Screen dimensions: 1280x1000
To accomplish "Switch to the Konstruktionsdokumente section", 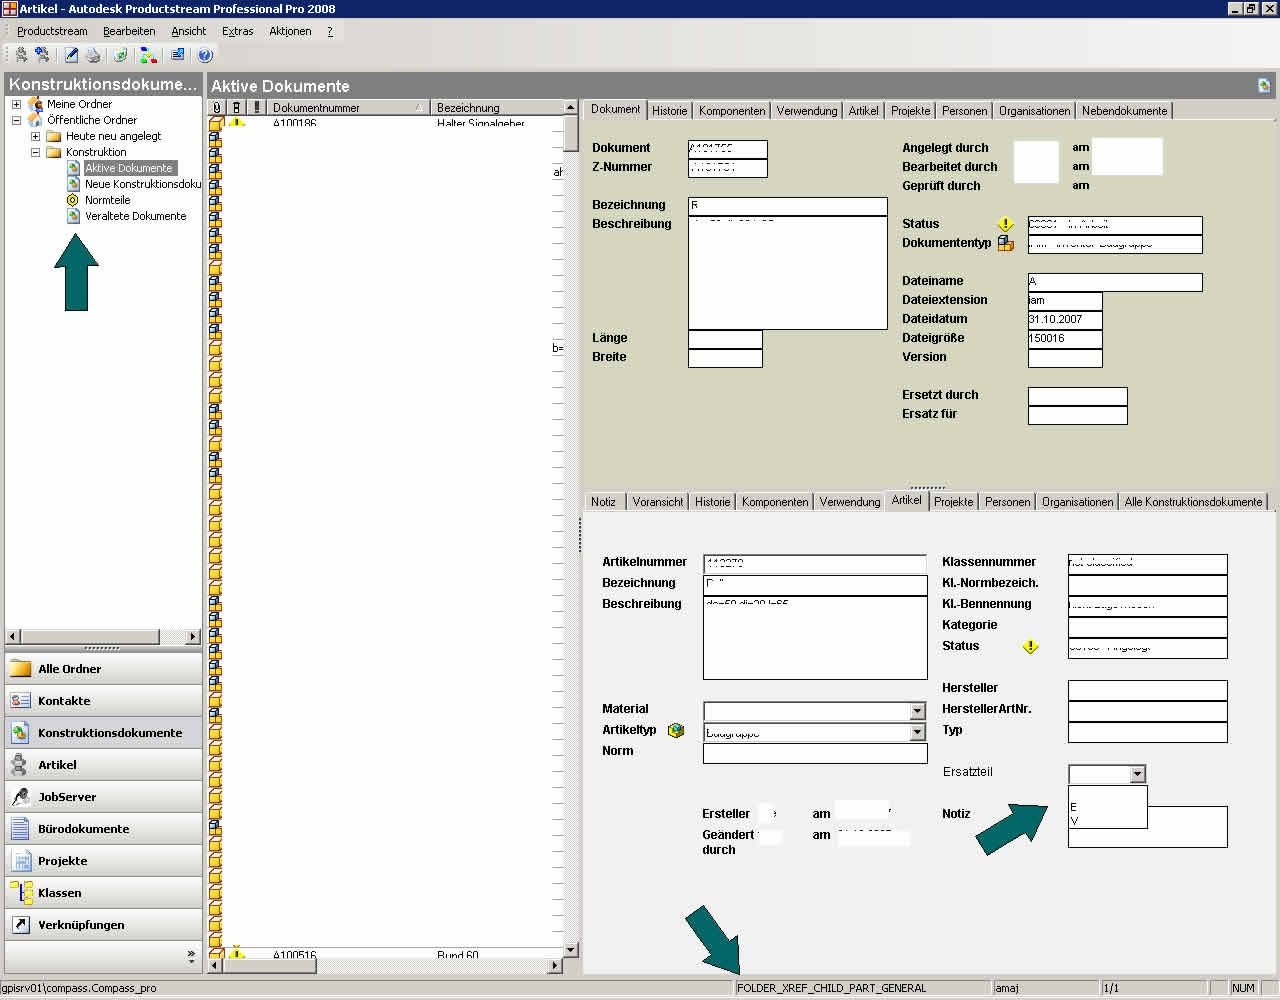I will click(103, 733).
